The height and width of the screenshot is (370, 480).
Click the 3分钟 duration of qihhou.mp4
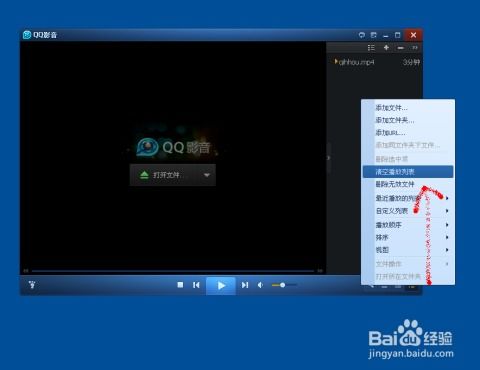point(411,62)
